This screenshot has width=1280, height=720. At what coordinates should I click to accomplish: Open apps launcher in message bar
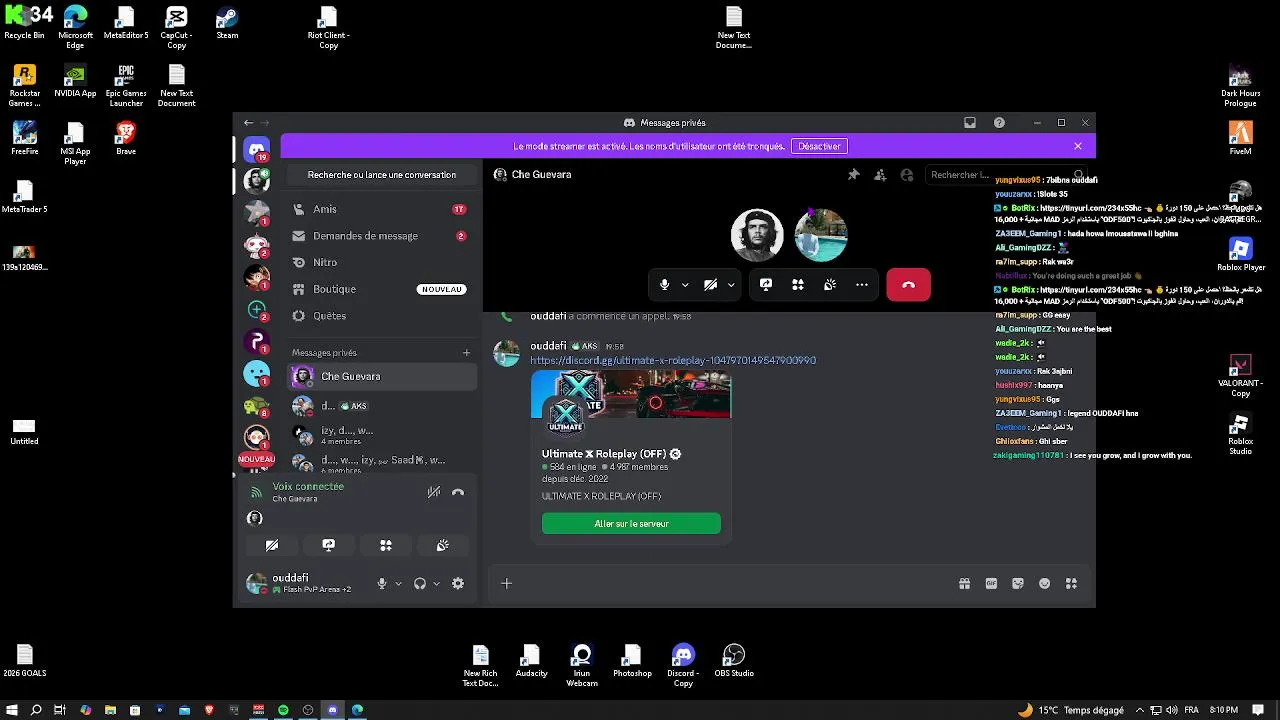pos(1071,584)
